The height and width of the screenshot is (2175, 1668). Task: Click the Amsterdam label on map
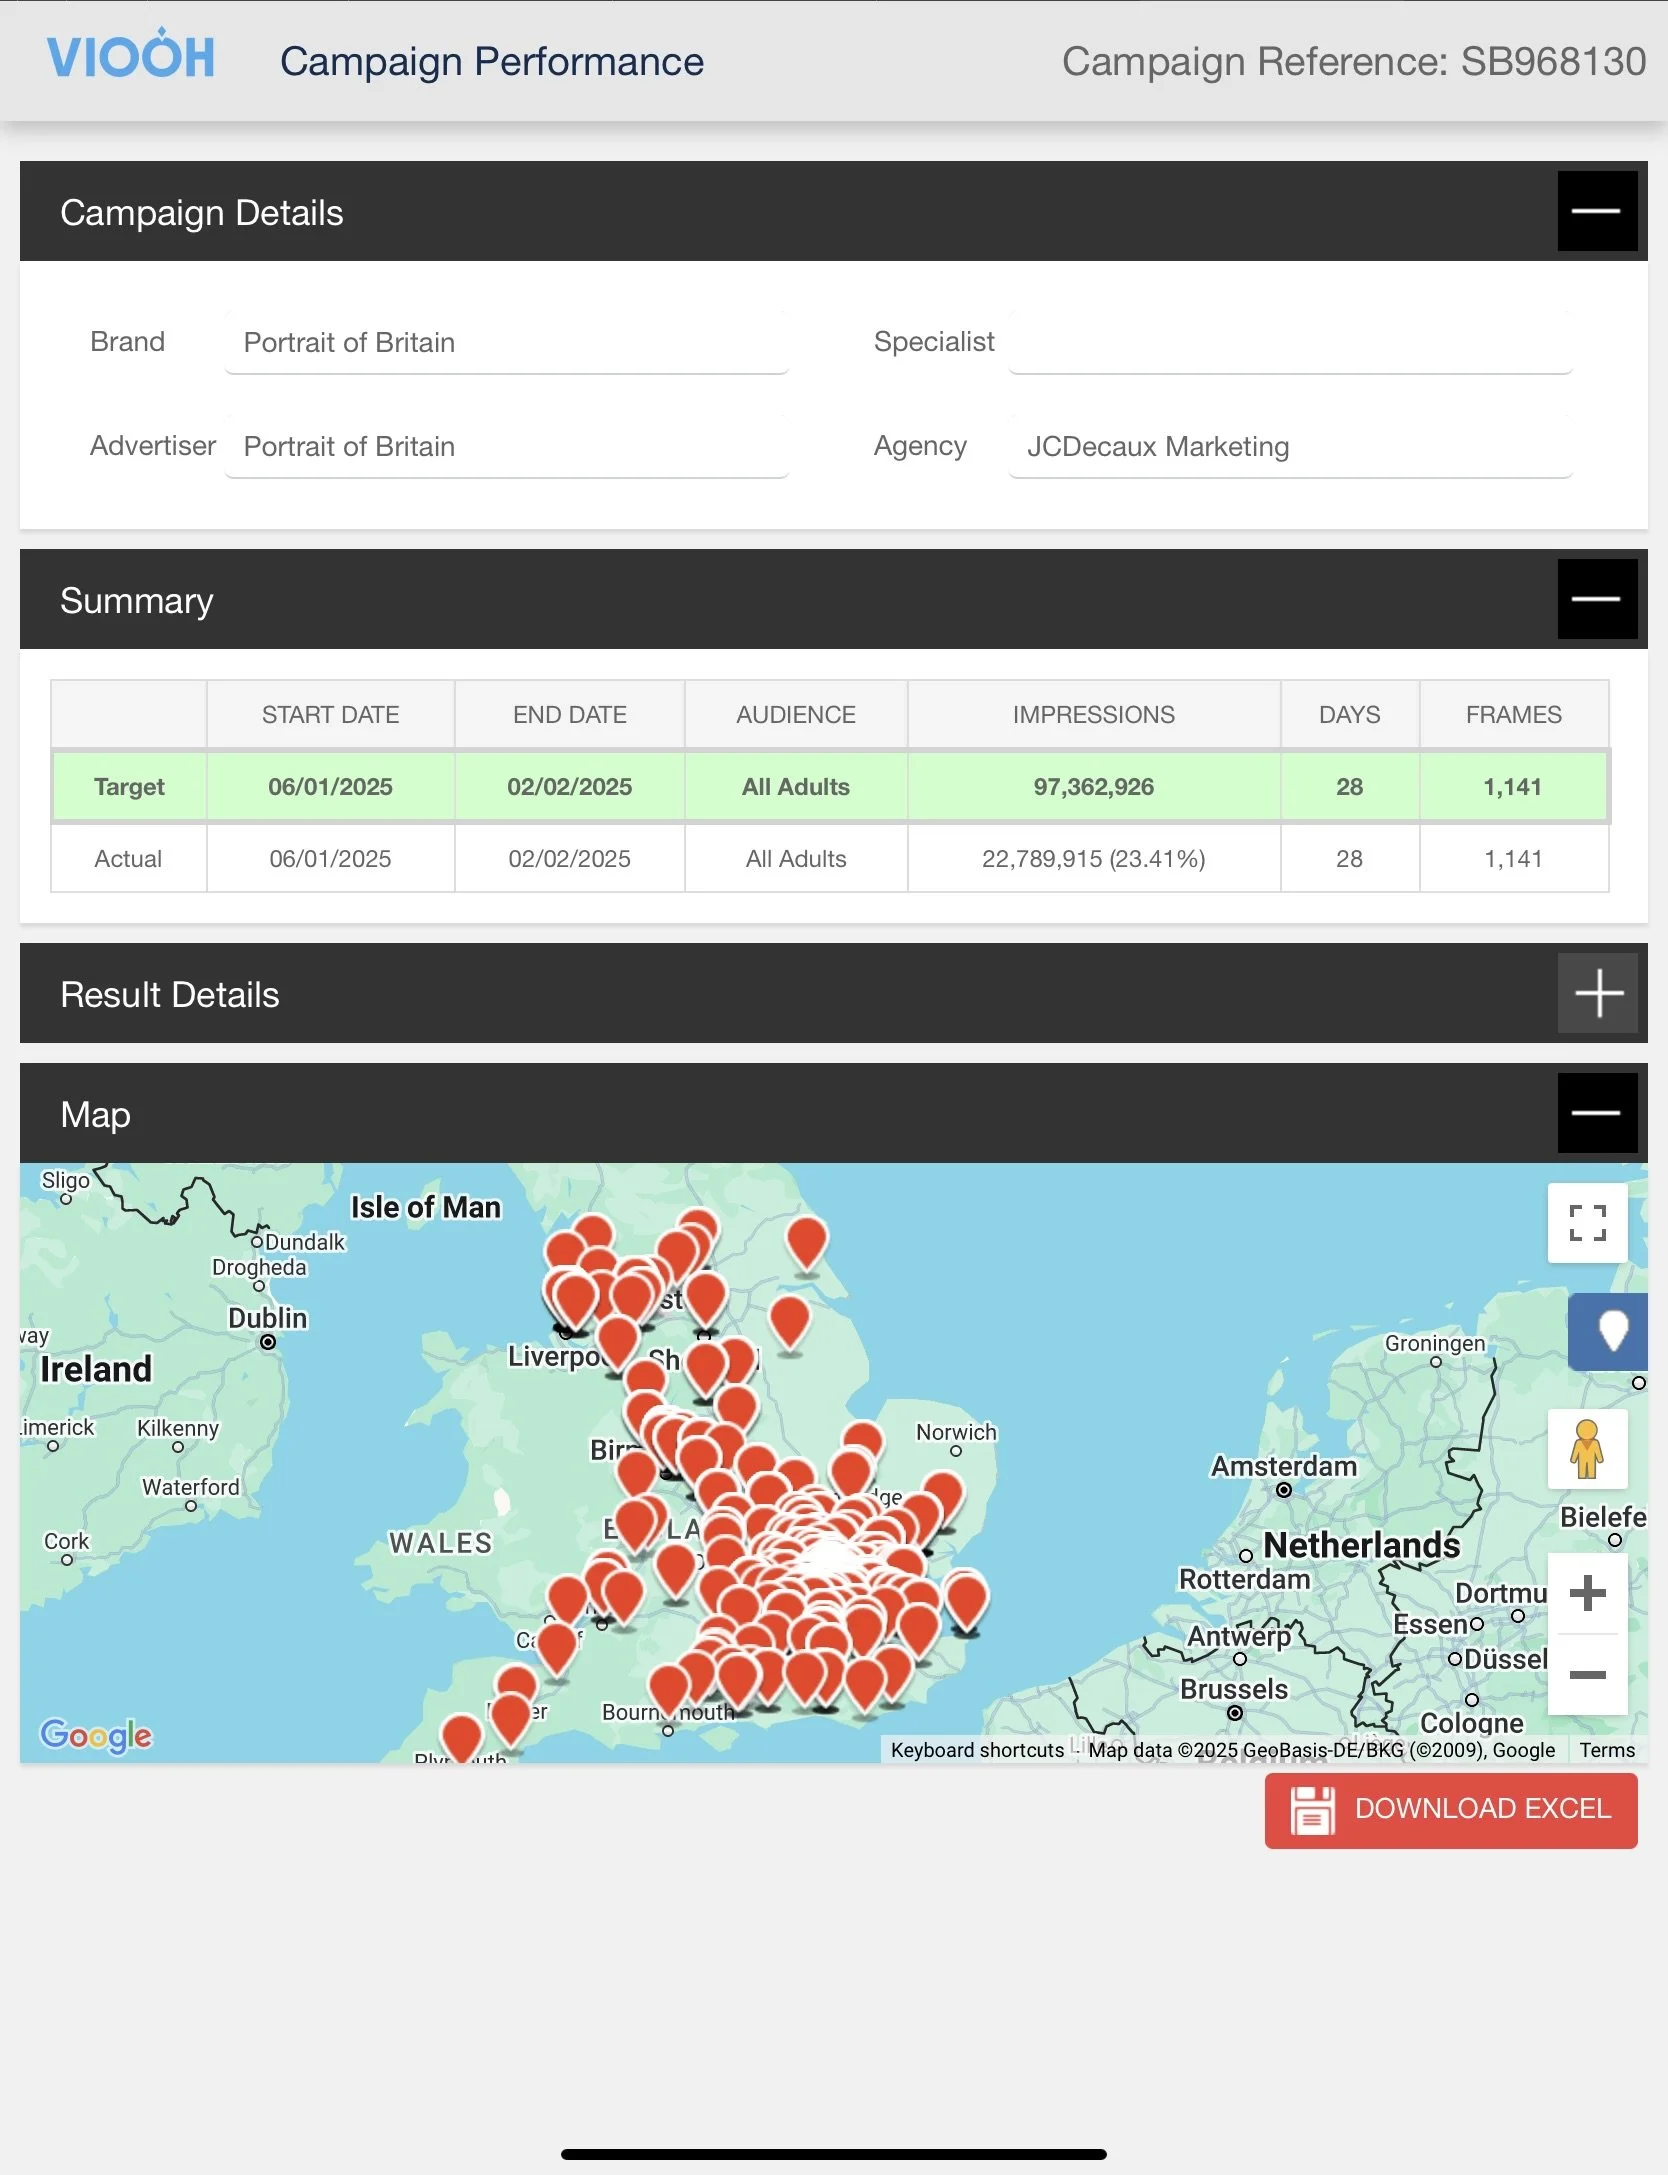(1284, 1466)
